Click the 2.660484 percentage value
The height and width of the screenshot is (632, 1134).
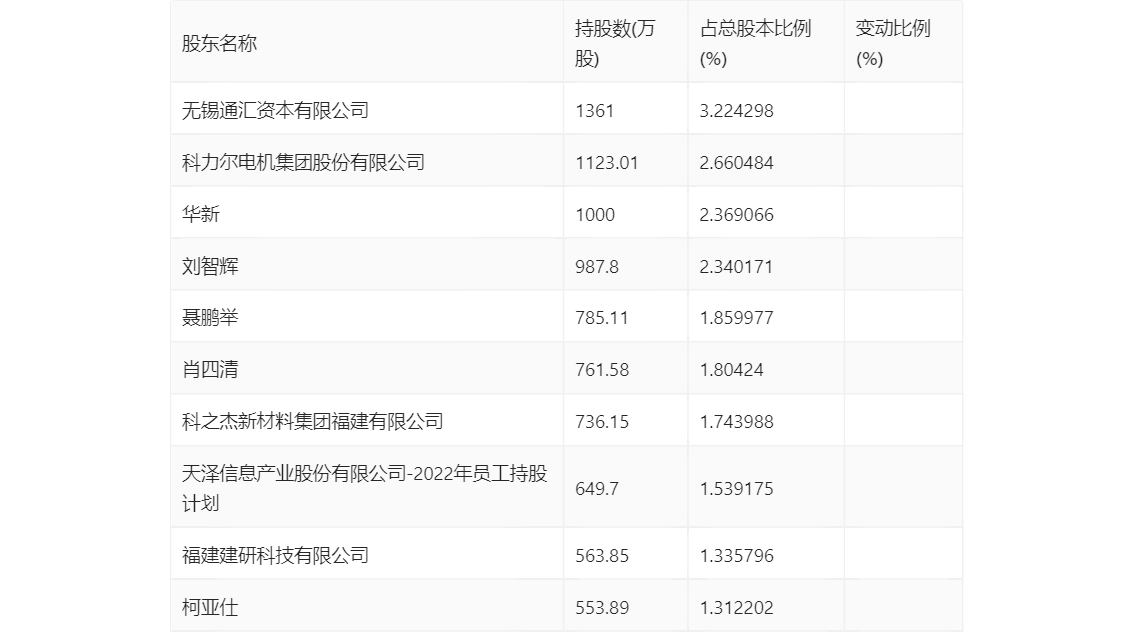[736, 163]
